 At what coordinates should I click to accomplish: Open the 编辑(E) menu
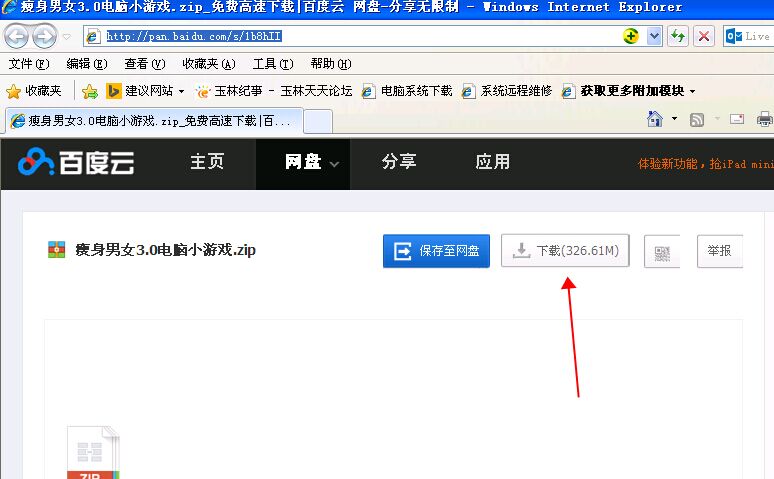coord(87,64)
